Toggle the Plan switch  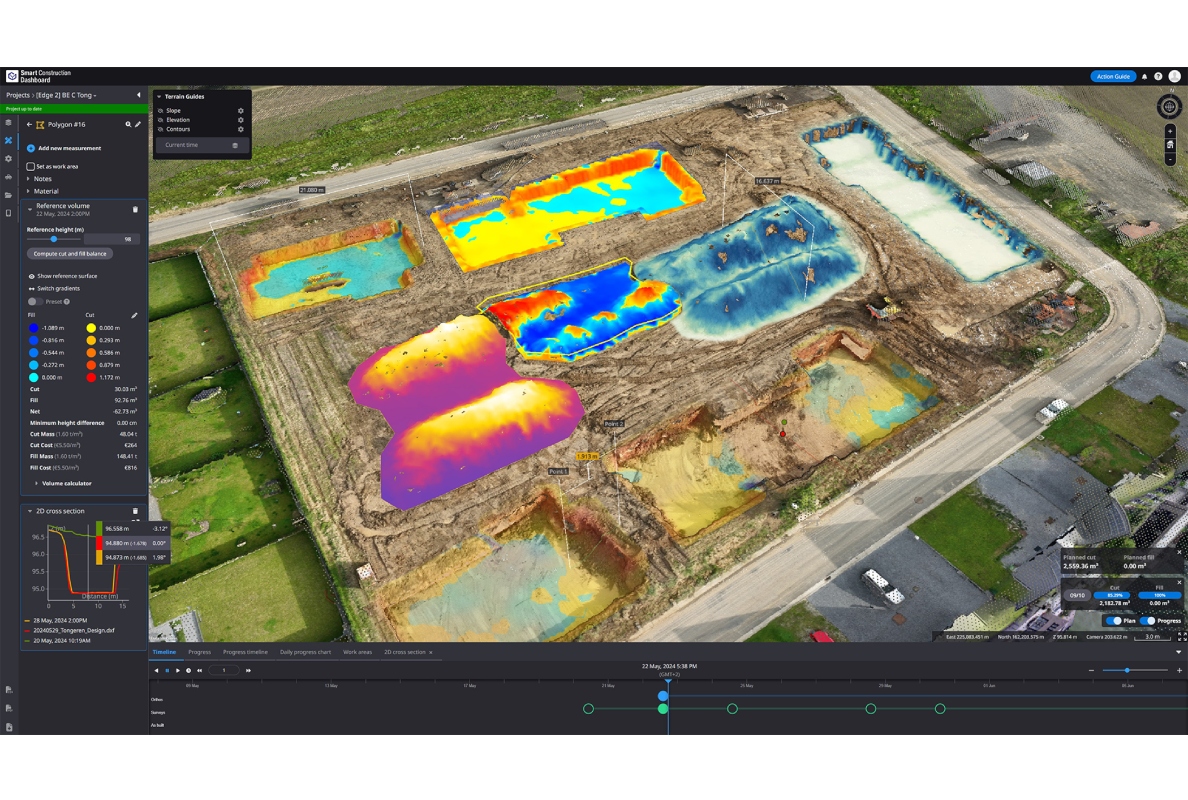[x=1114, y=621]
